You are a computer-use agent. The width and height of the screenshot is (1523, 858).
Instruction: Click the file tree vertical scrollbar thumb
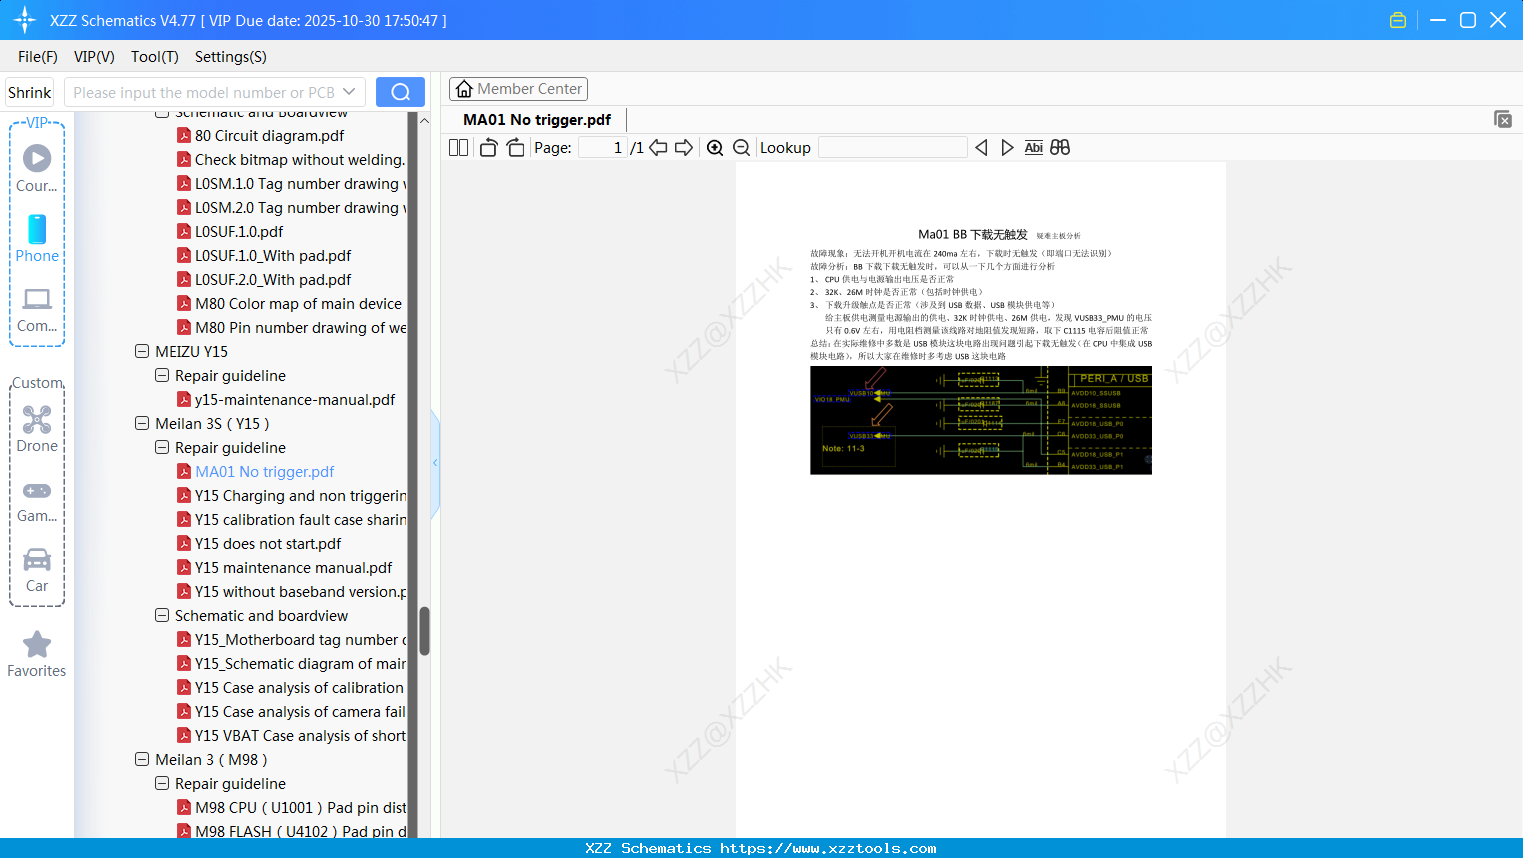[x=424, y=630]
